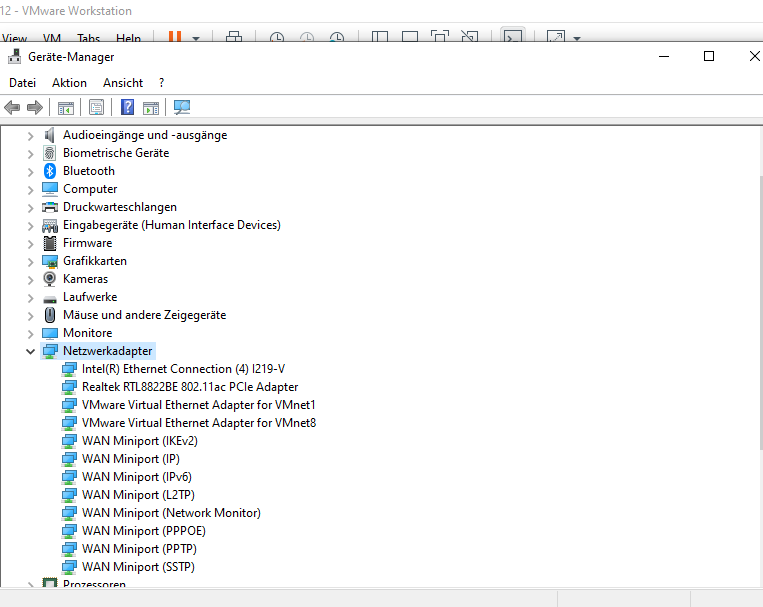Click the VMware pause button icon
This screenshot has width=763, height=607.
tap(175, 37)
